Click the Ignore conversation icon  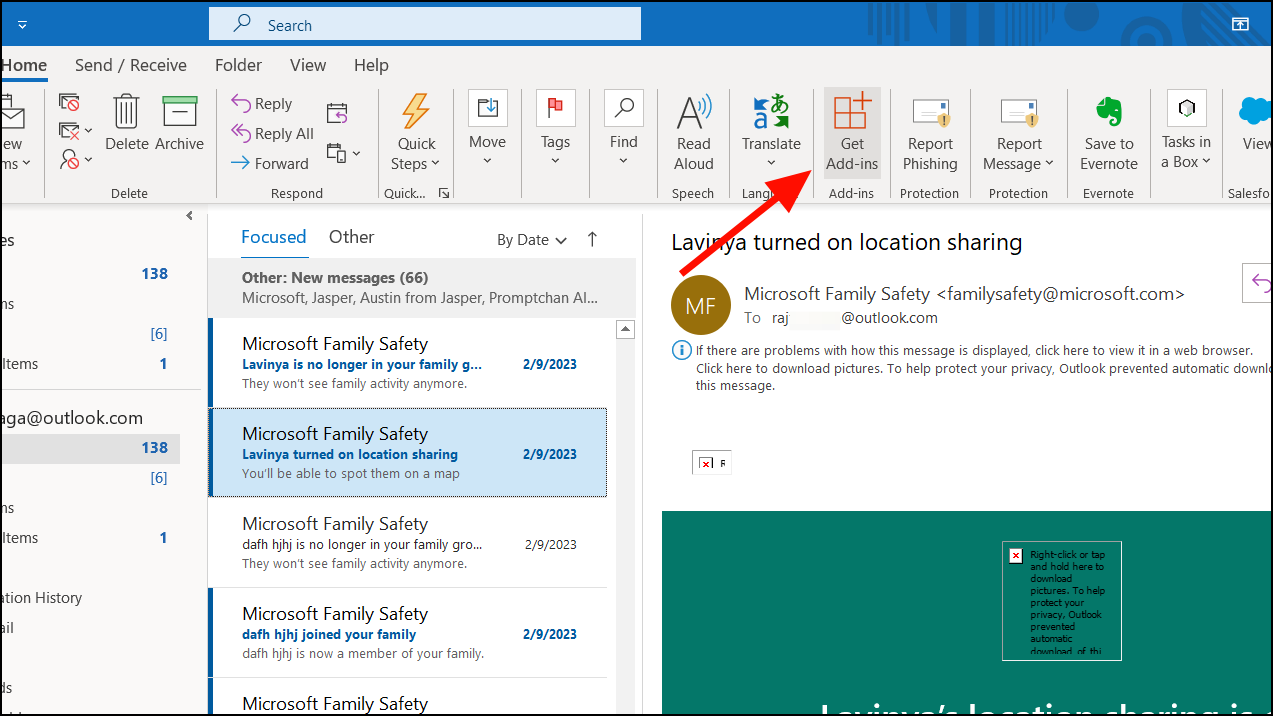pos(69,102)
